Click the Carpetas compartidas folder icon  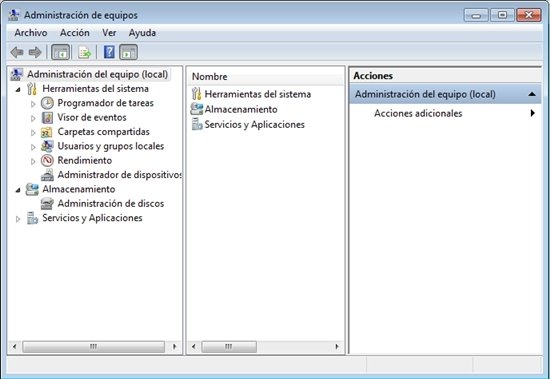point(47,132)
